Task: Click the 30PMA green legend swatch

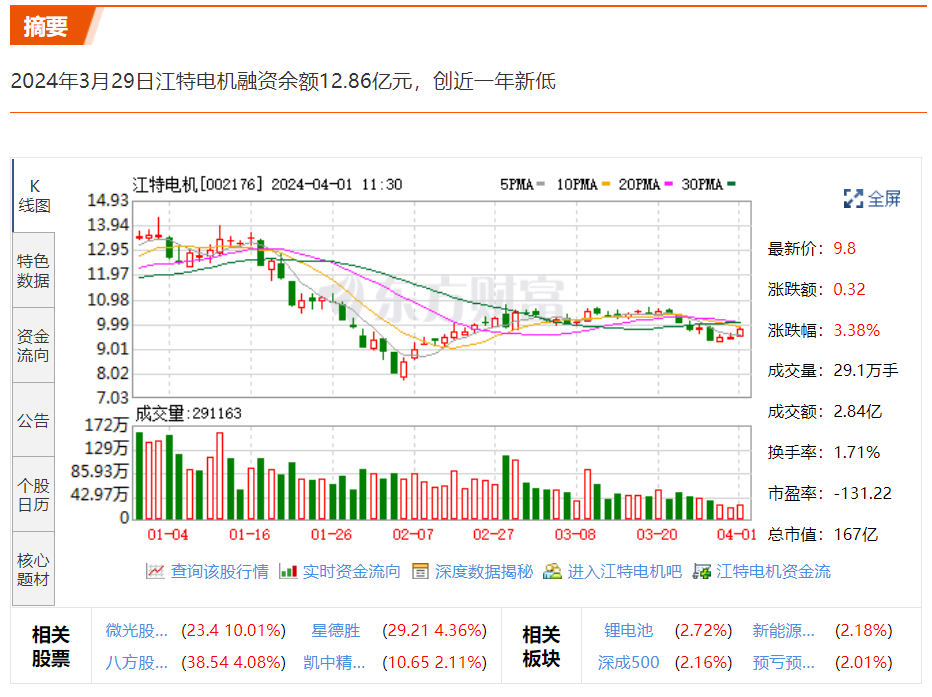Action: 732,184
